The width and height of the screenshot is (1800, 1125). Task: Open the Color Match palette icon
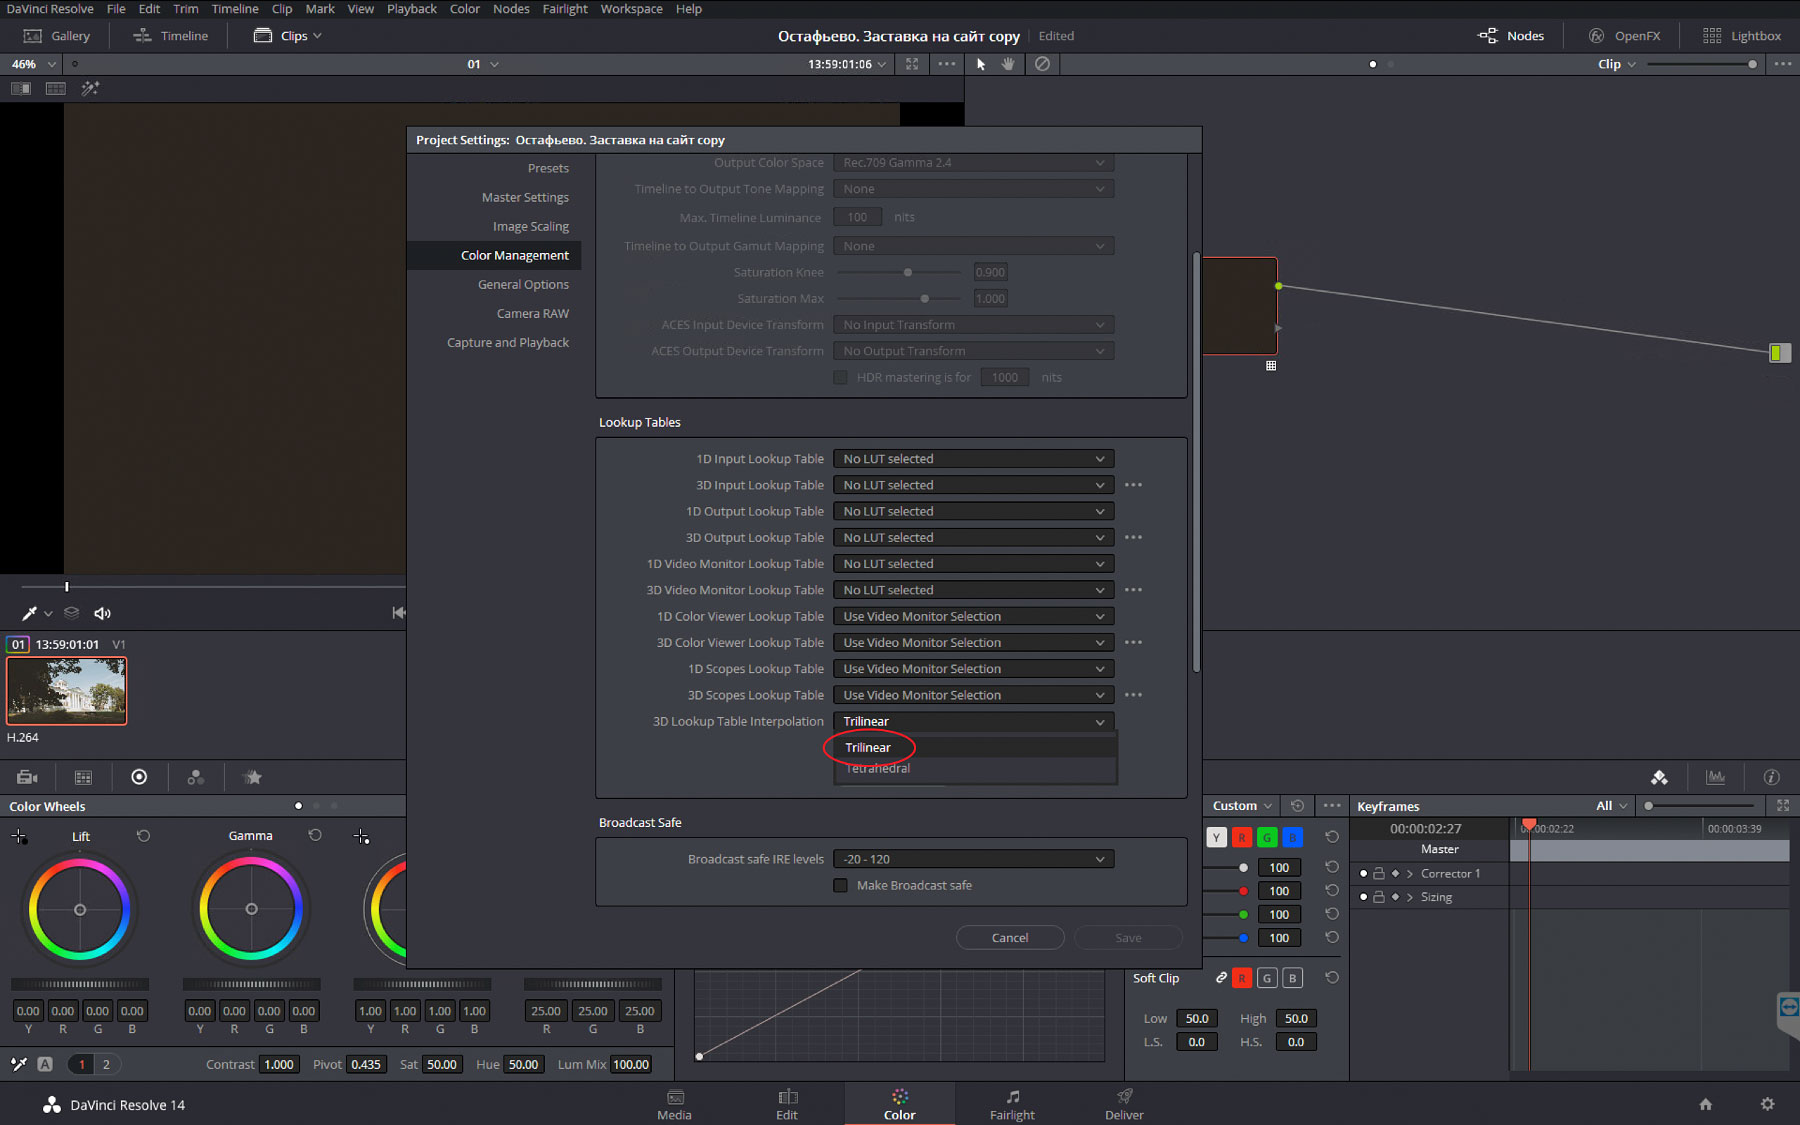coord(83,777)
